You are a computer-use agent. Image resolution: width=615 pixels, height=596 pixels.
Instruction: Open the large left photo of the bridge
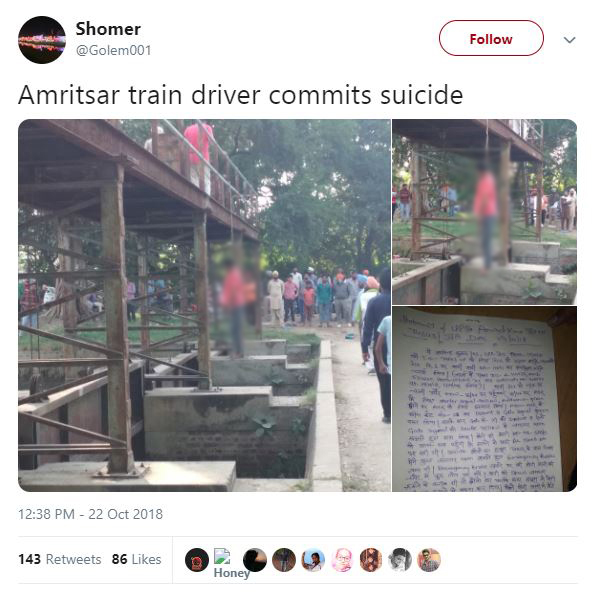pos(204,305)
